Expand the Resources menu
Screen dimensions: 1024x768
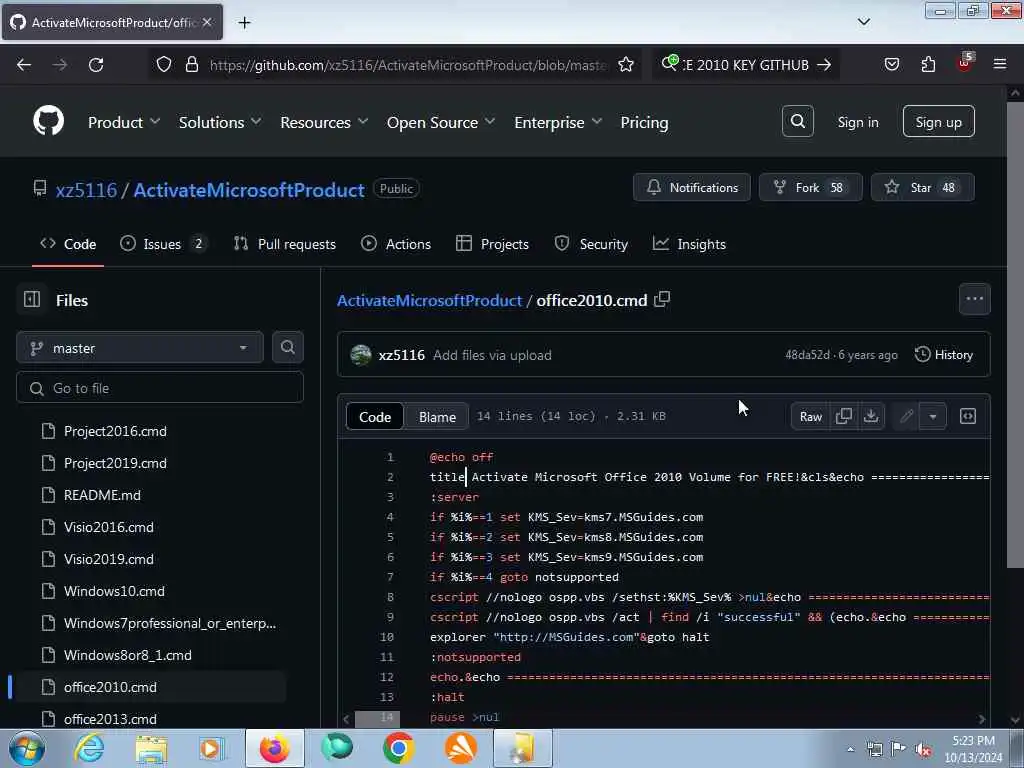coord(324,122)
